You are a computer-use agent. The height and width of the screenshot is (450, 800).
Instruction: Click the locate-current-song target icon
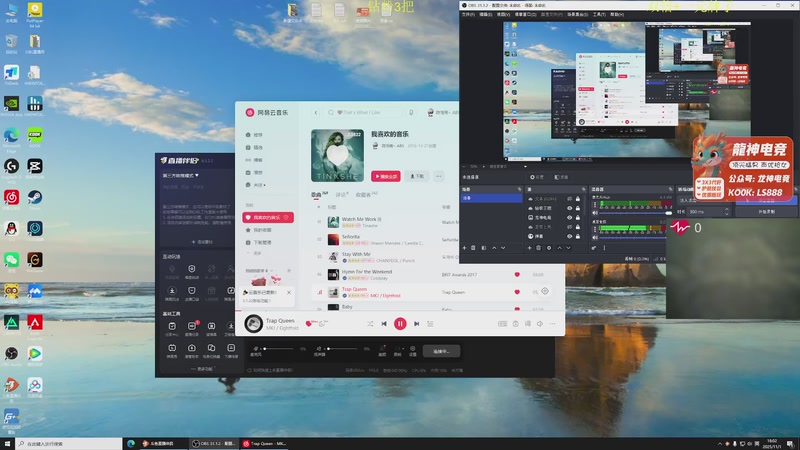[x=545, y=291]
